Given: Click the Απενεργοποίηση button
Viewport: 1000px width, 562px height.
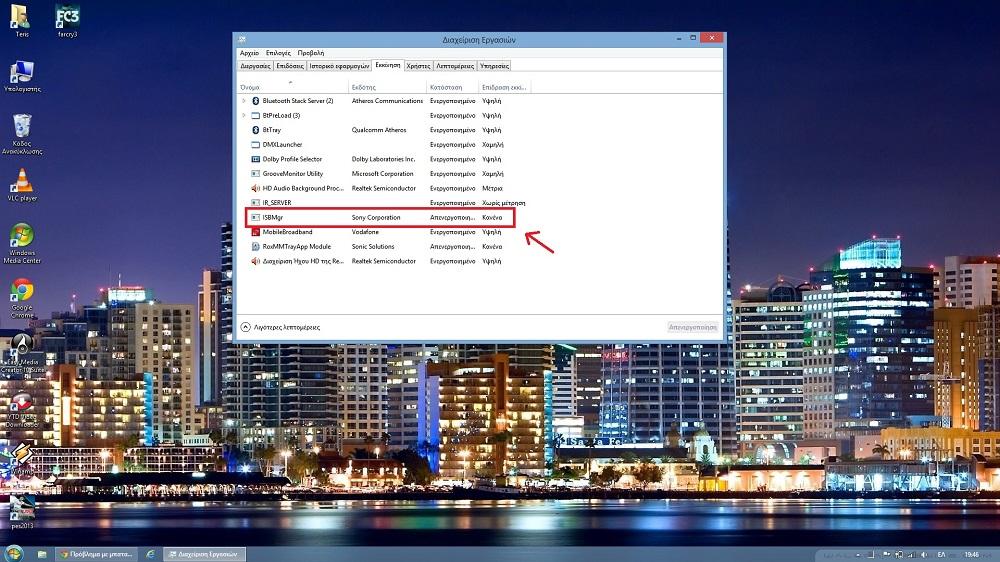Looking at the screenshot, I should click(x=693, y=327).
